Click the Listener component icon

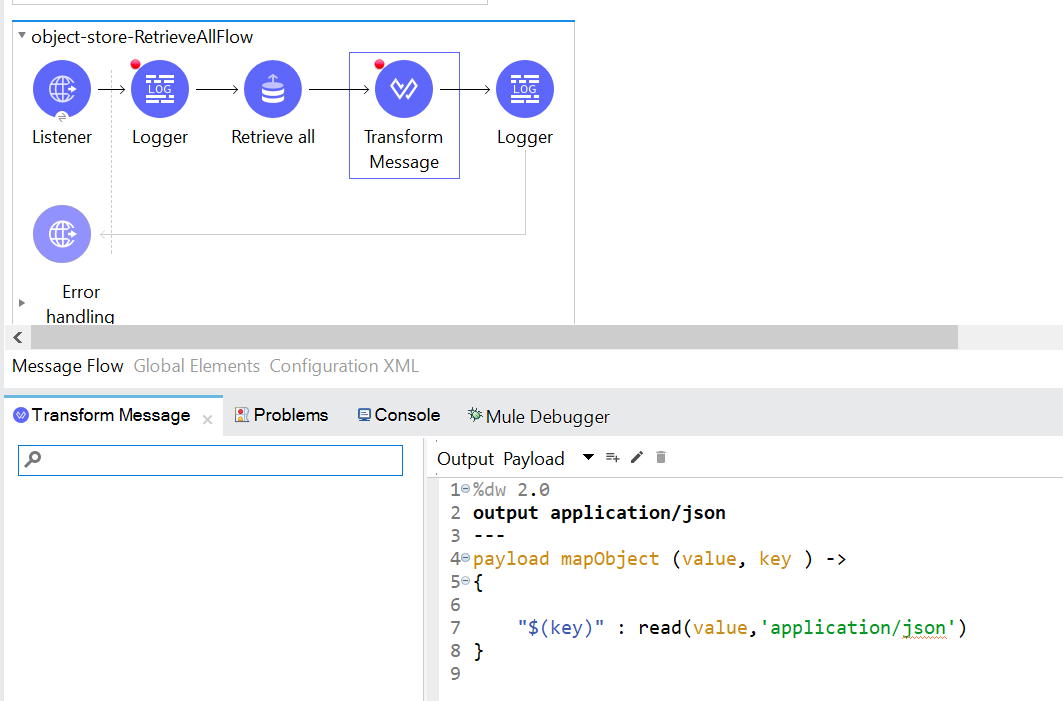point(62,89)
